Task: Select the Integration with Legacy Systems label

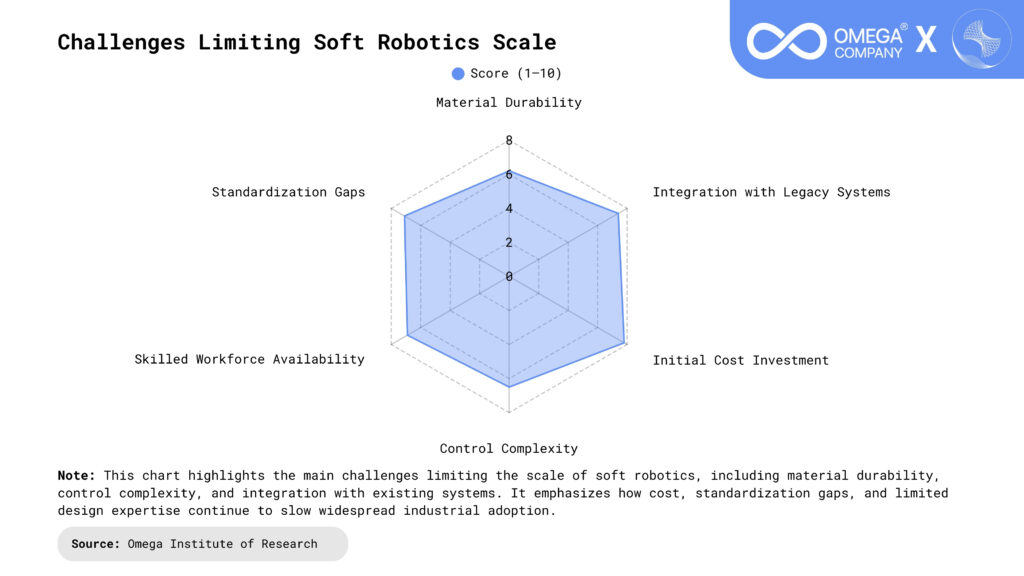Action: pyautogui.click(x=771, y=192)
